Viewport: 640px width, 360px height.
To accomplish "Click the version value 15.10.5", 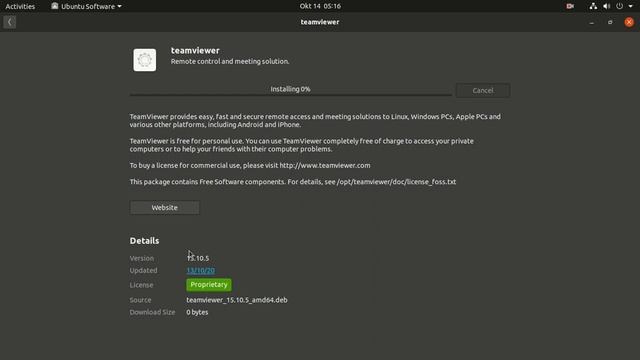I will 198,258.
